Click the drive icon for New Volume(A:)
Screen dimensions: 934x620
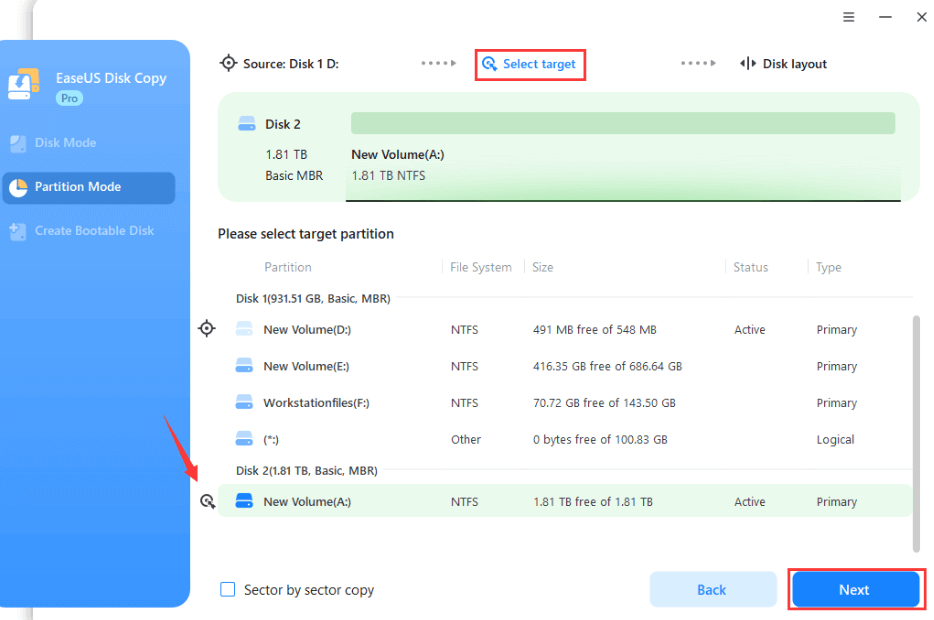[244, 501]
